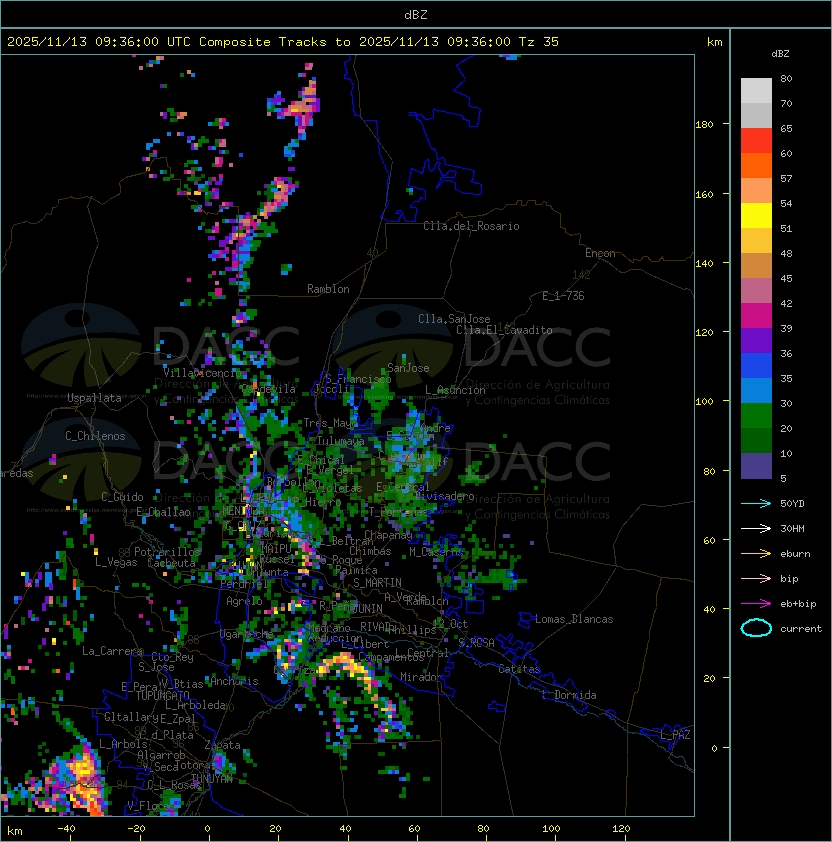The width and height of the screenshot is (832, 842).
Task: Click the 'Lomas_Blancas' map label
Action: (574, 619)
